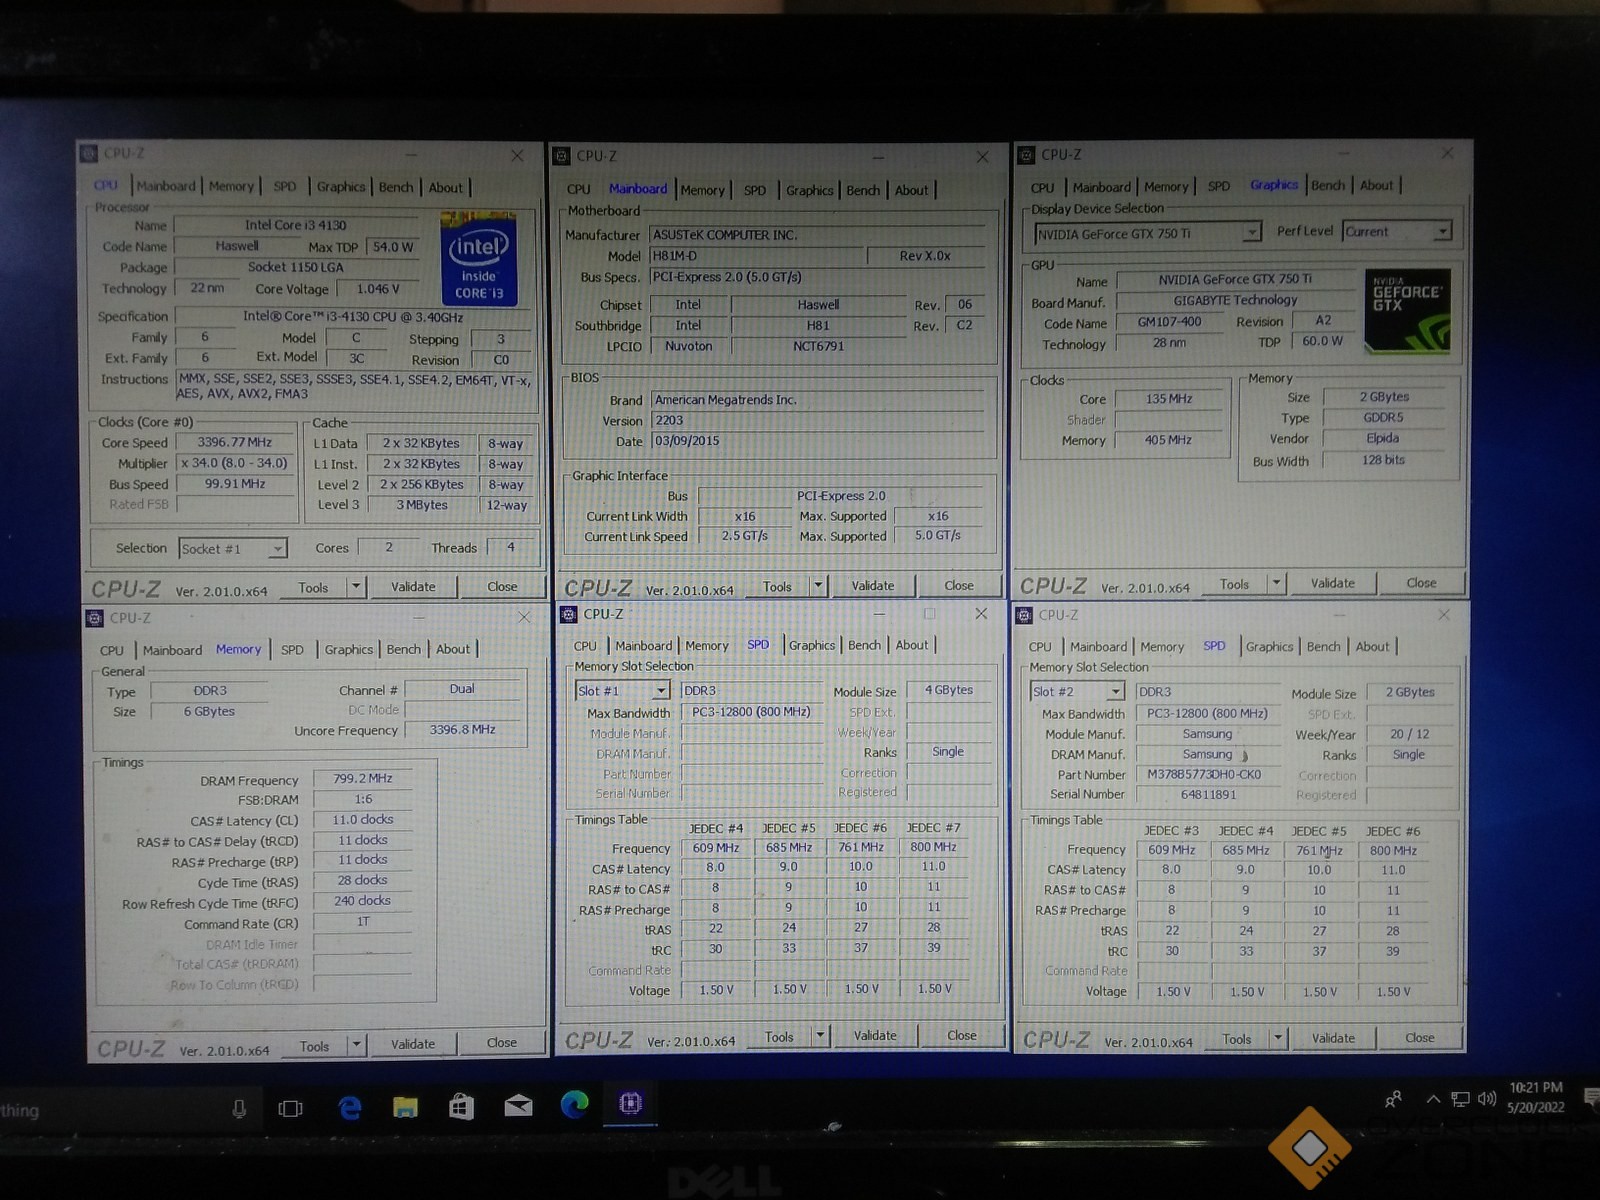Image resolution: width=1600 pixels, height=1200 pixels.
Task: Select the CPU-Z icon on the taskbar
Action: tap(630, 1103)
